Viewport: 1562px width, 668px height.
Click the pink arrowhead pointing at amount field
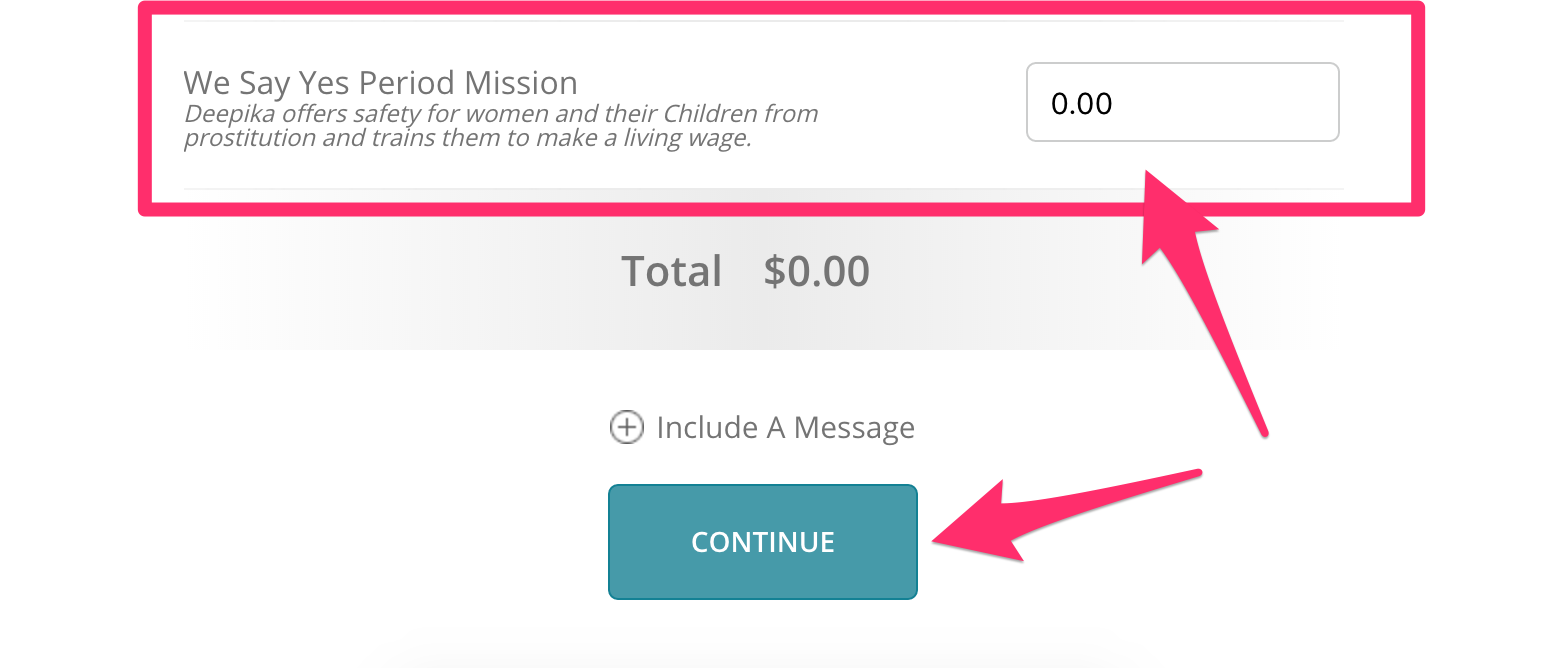click(x=1178, y=215)
